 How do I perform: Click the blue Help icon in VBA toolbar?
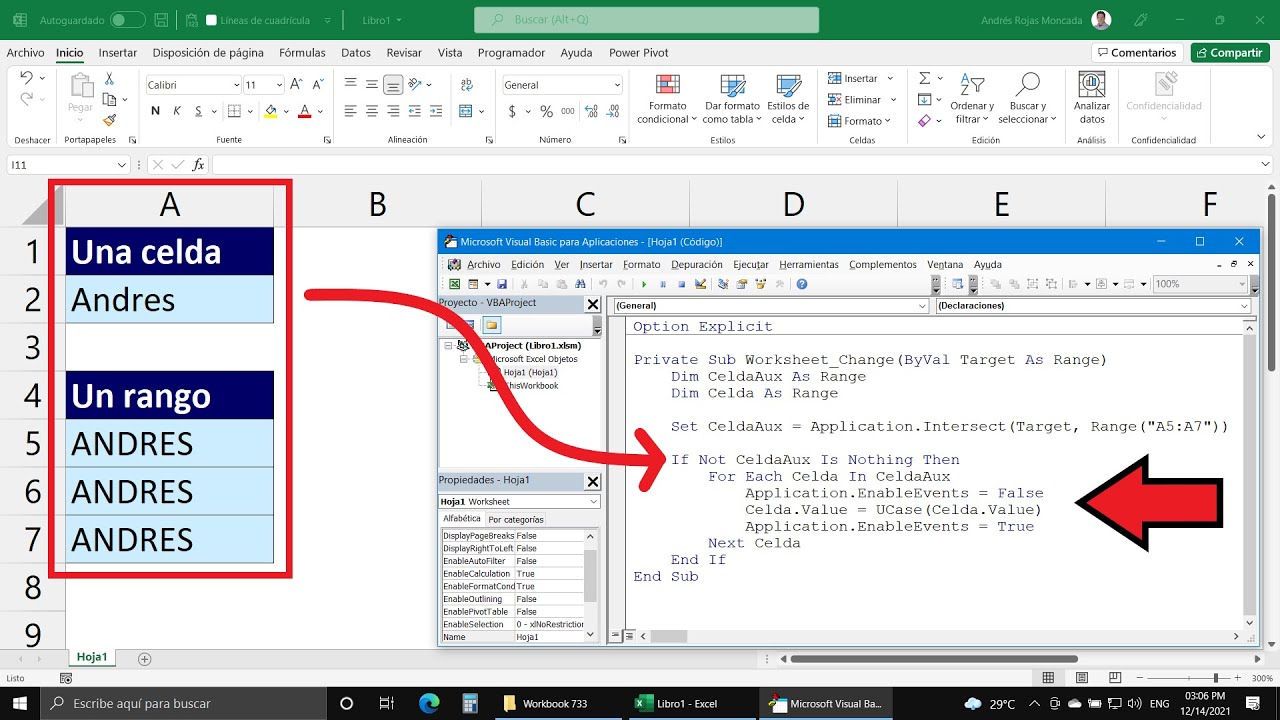[x=802, y=284]
